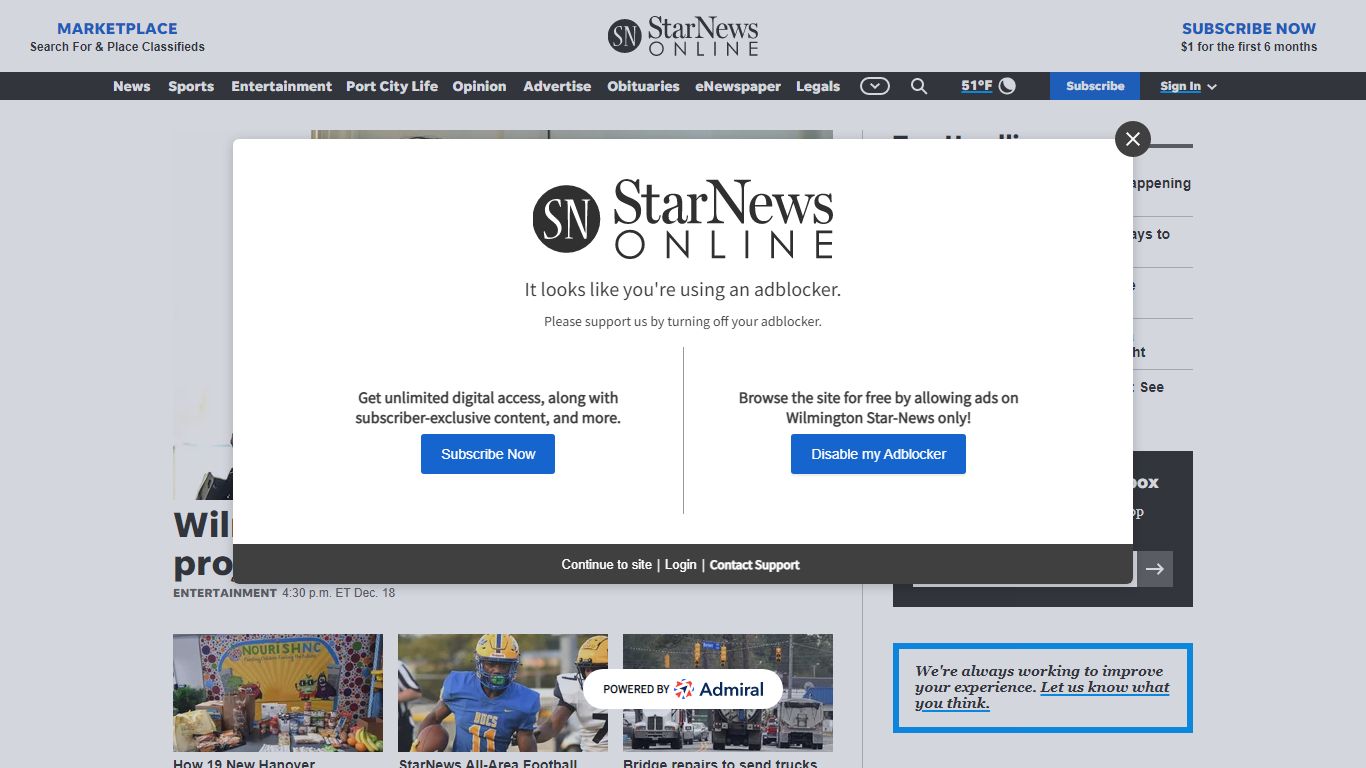Viewport: 1366px width, 768px height.
Task: Click the StarNews logo inside dialog
Action: [x=683, y=218]
